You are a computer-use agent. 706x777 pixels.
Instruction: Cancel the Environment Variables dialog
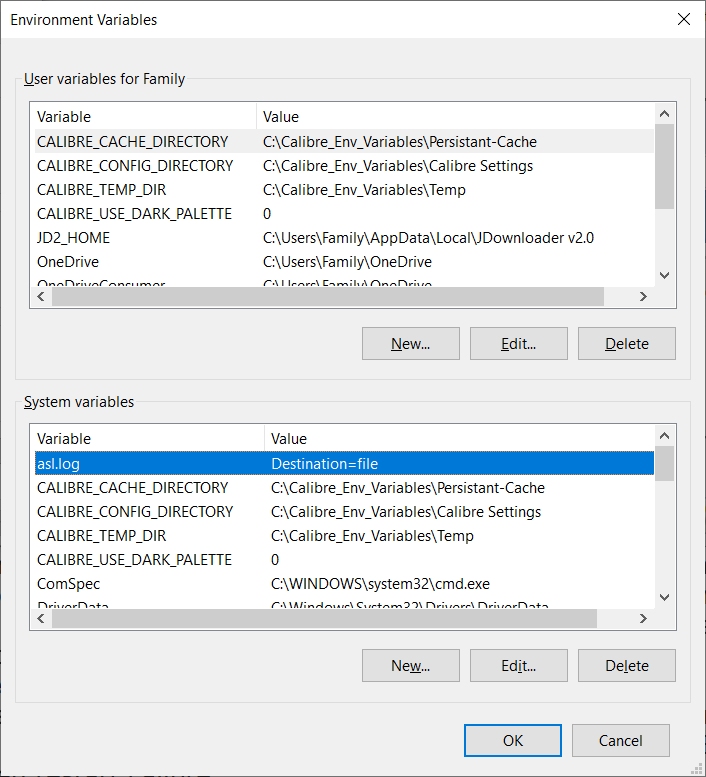pos(620,741)
